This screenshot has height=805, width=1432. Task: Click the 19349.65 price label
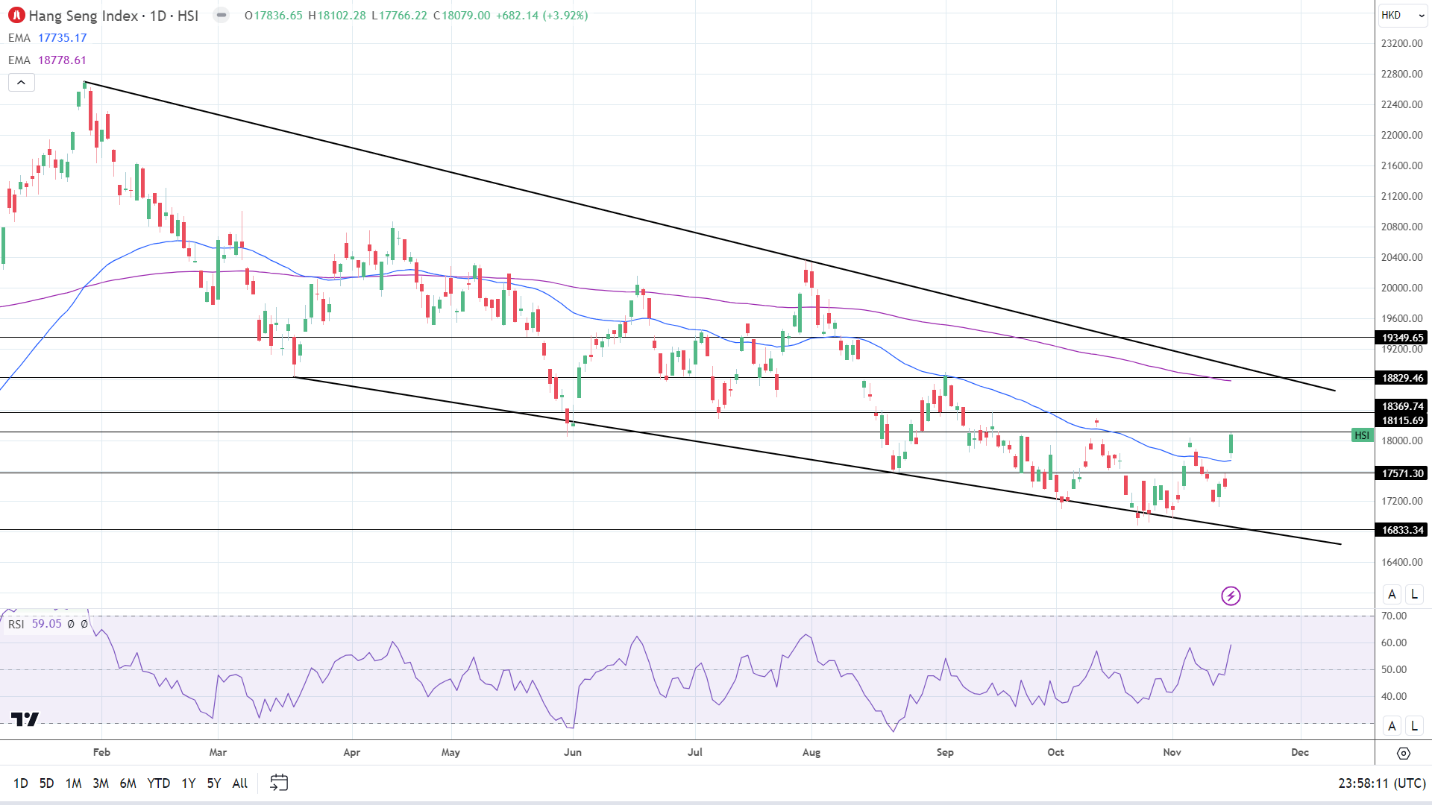[x=1402, y=338]
